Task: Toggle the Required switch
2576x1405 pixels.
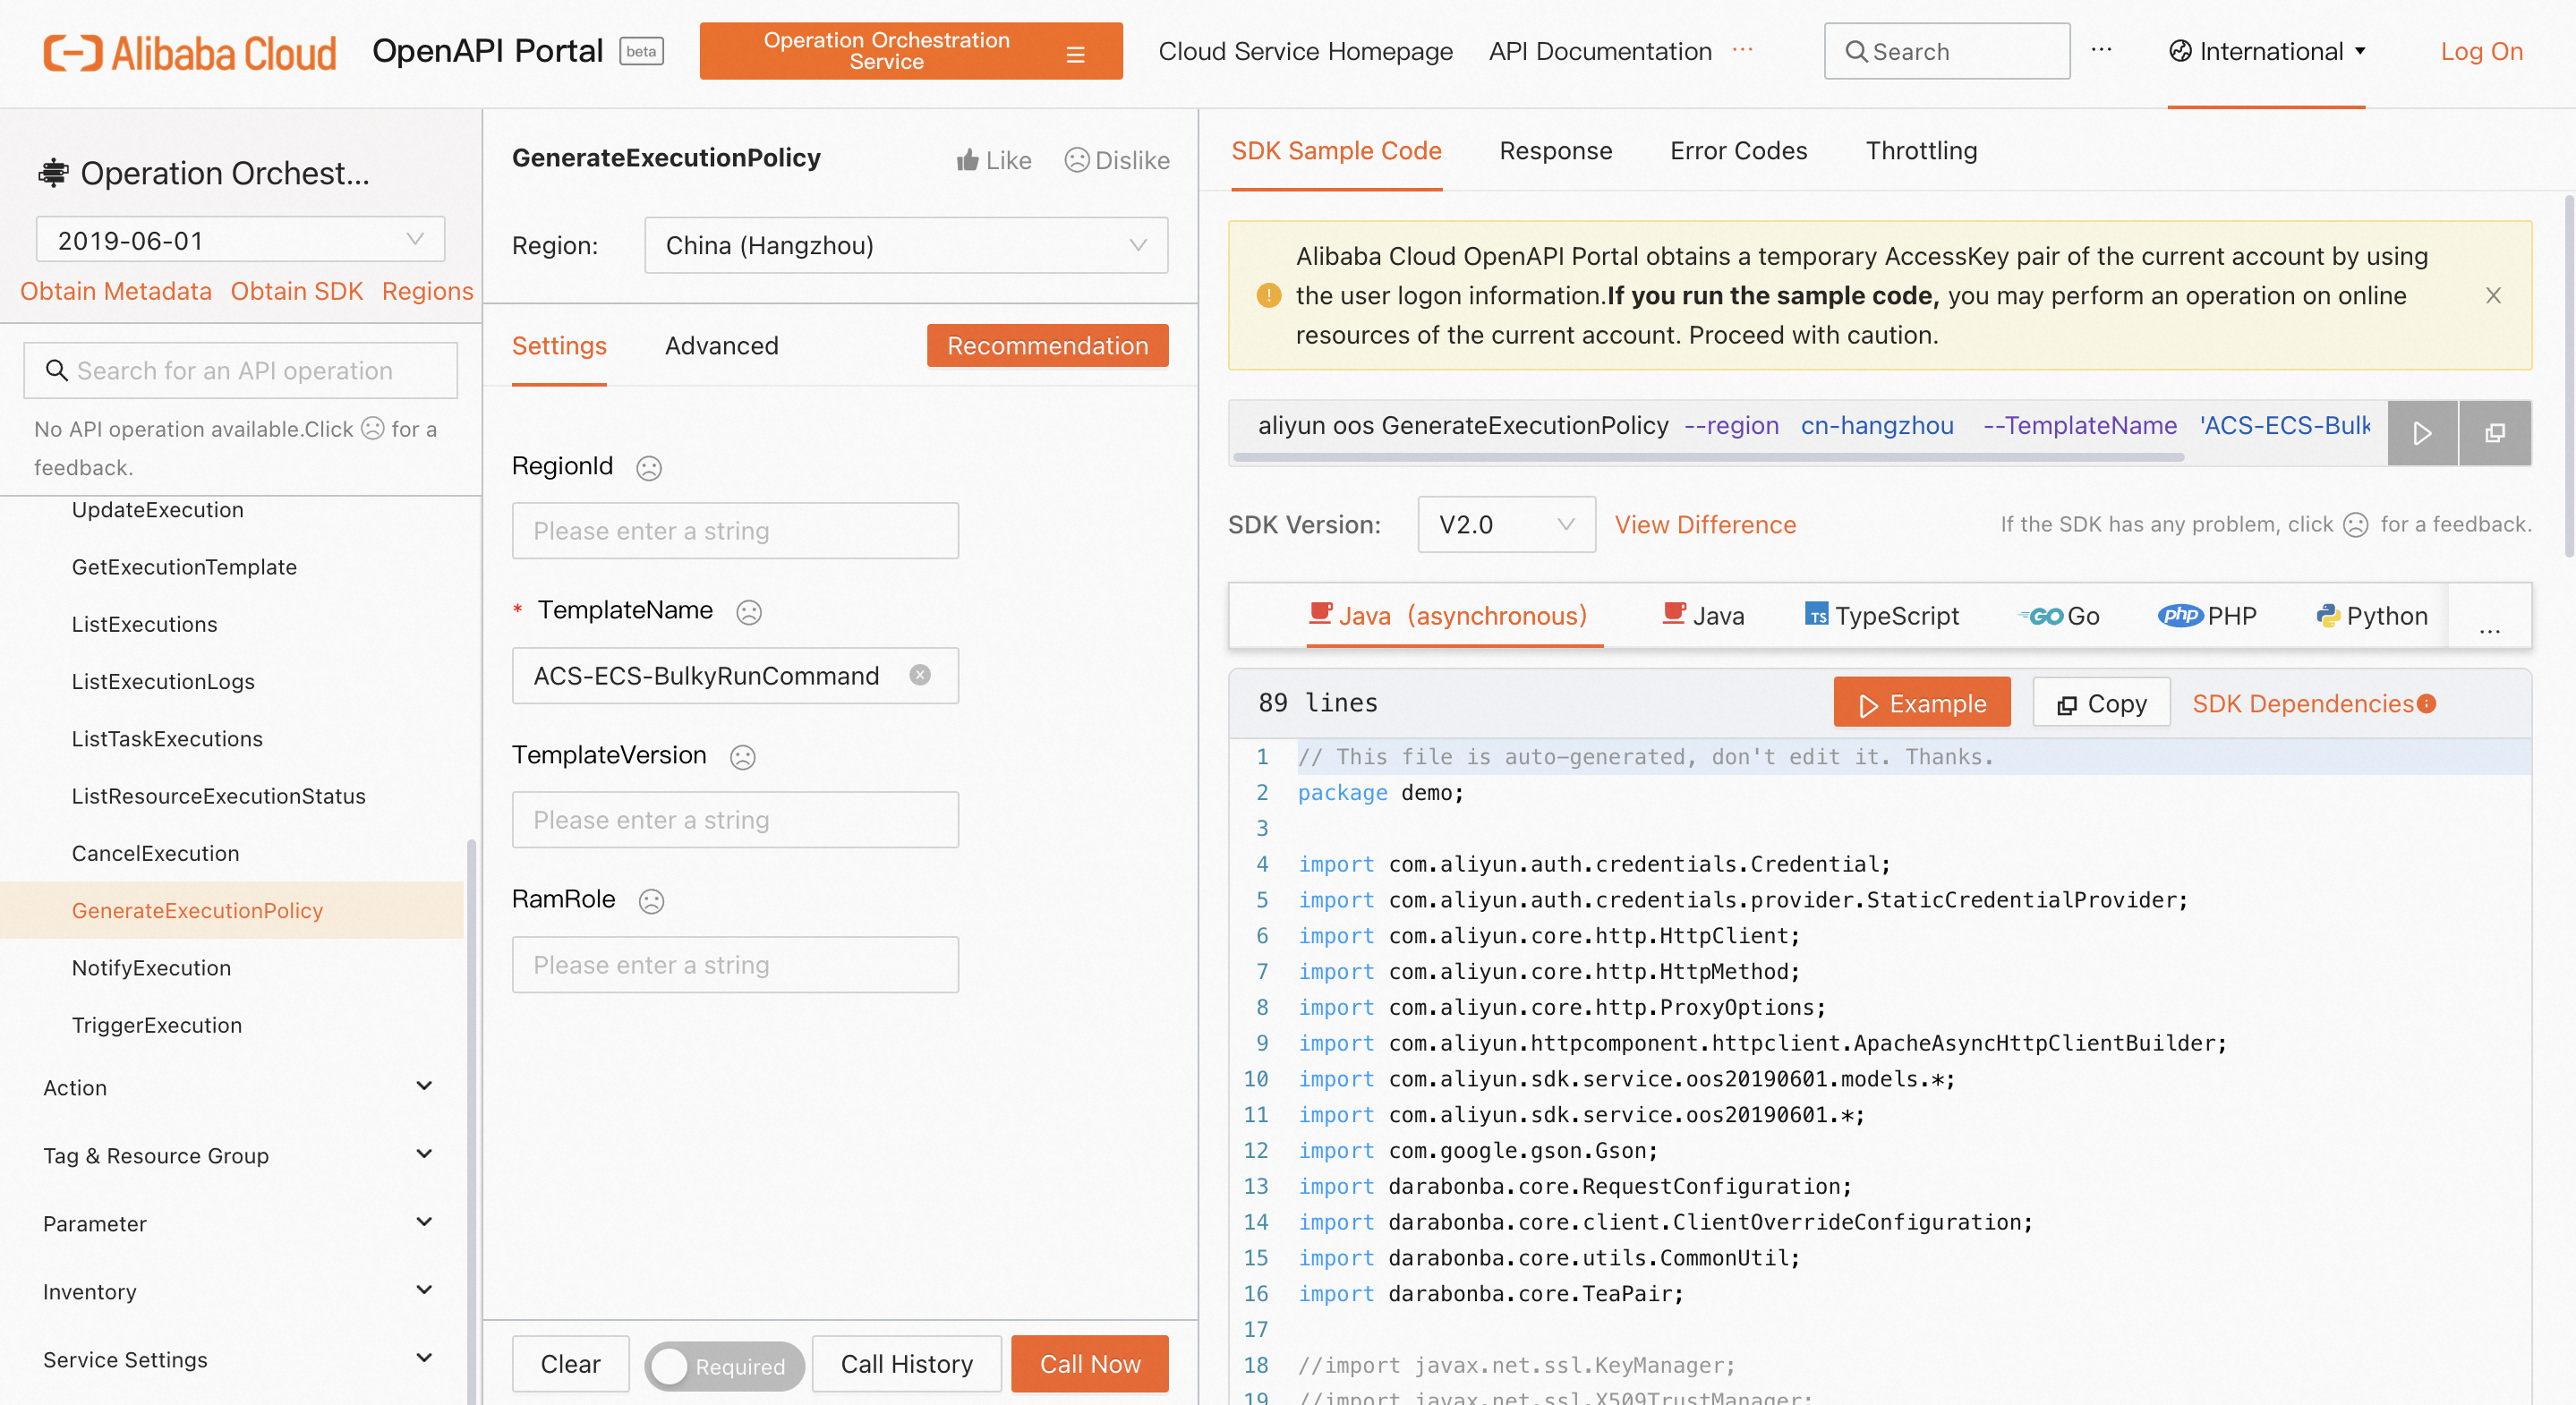Action: coord(723,1365)
